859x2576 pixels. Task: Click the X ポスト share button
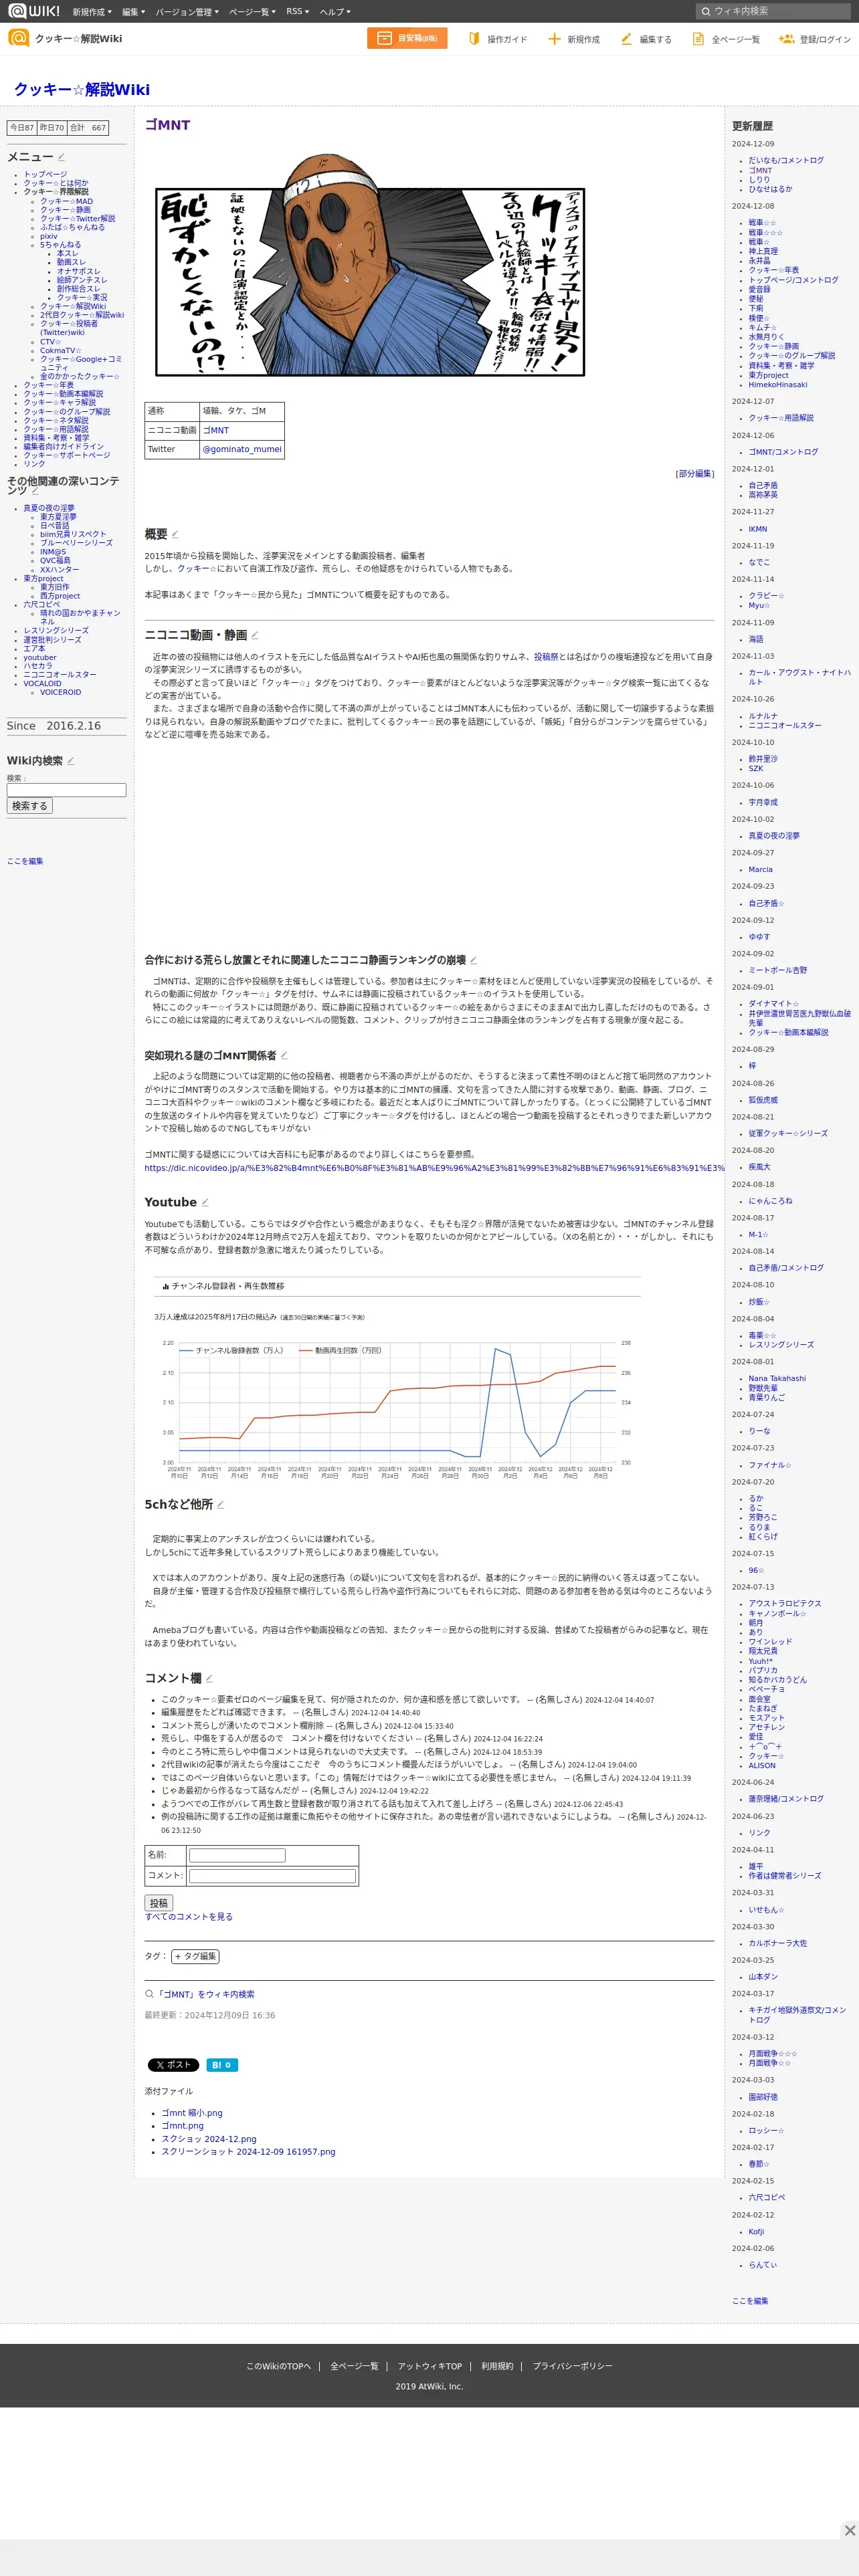click(173, 2064)
